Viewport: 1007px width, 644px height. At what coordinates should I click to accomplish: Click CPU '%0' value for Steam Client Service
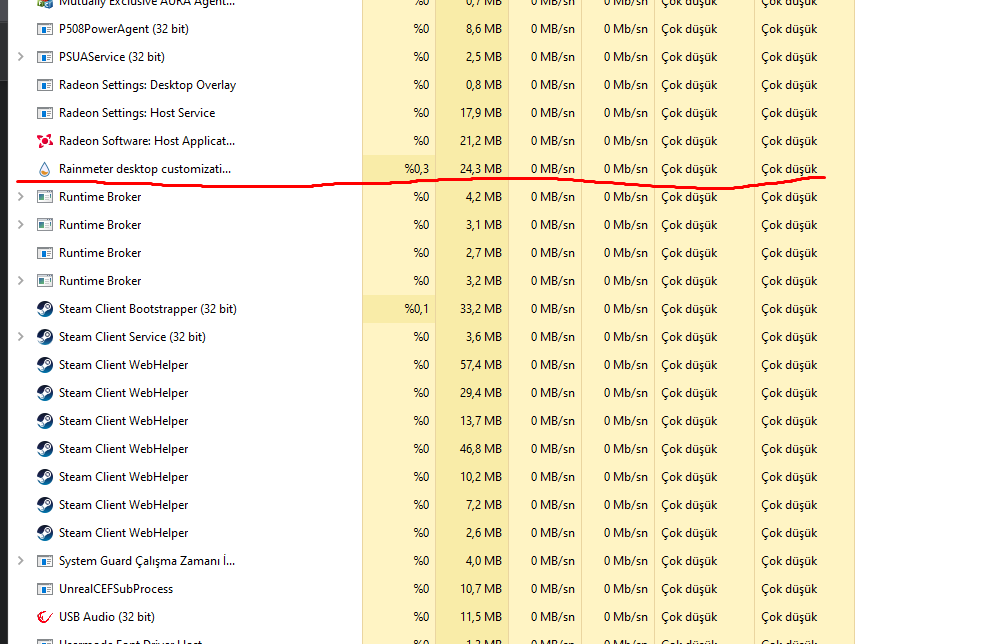point(421,337)
